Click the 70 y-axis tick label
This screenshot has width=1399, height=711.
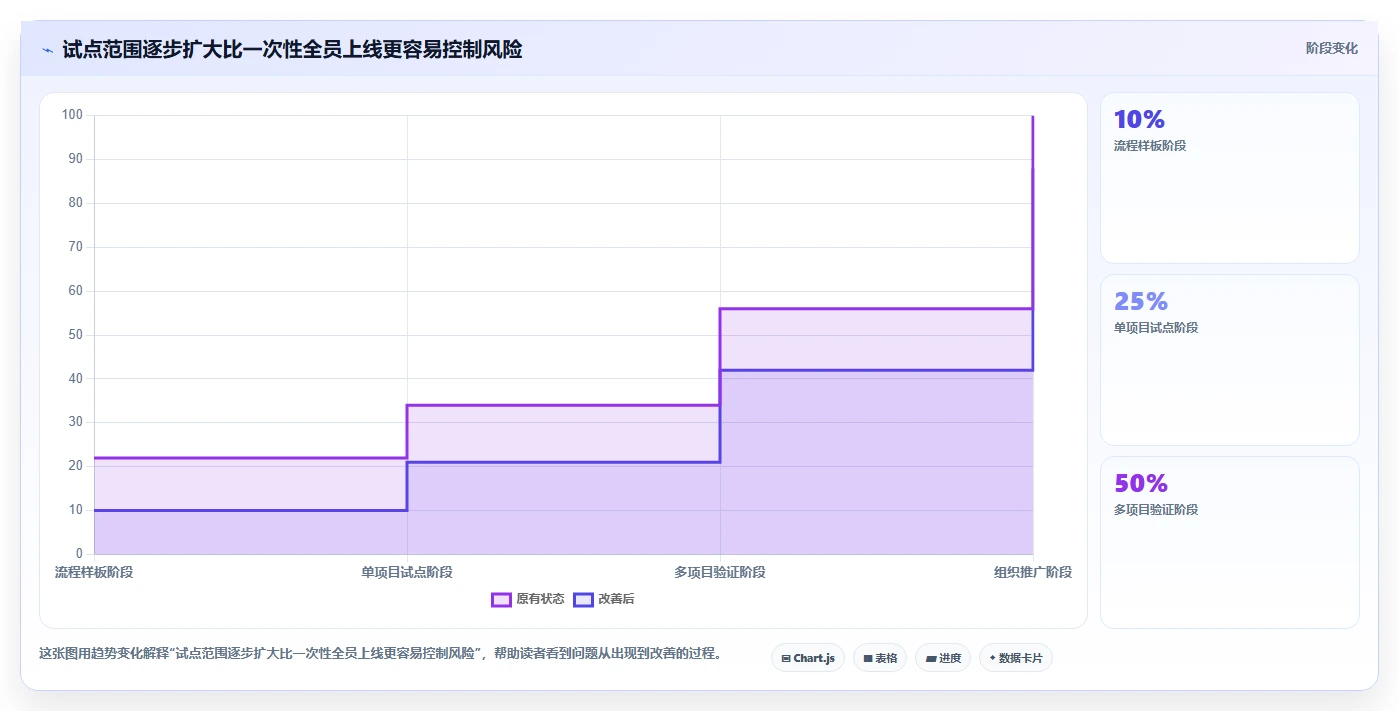click(76, 247)
